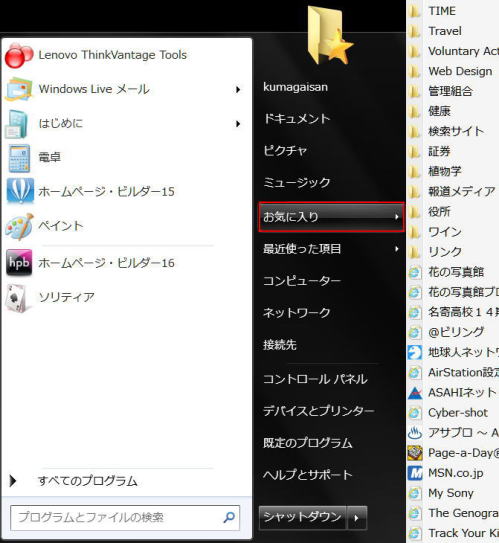
Task: Click the AirStation設定 page icon
Action: [415, 373]
